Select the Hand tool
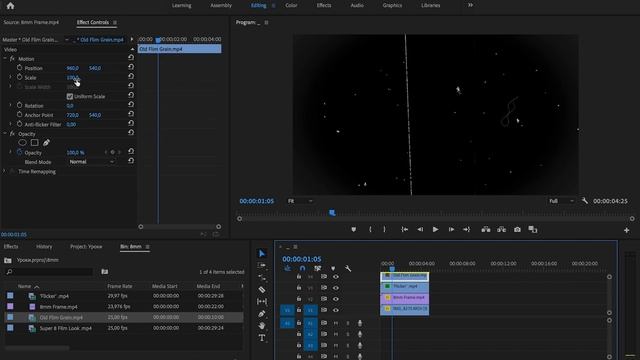Screen dimensions: 640x360 (x=262, y=325)
